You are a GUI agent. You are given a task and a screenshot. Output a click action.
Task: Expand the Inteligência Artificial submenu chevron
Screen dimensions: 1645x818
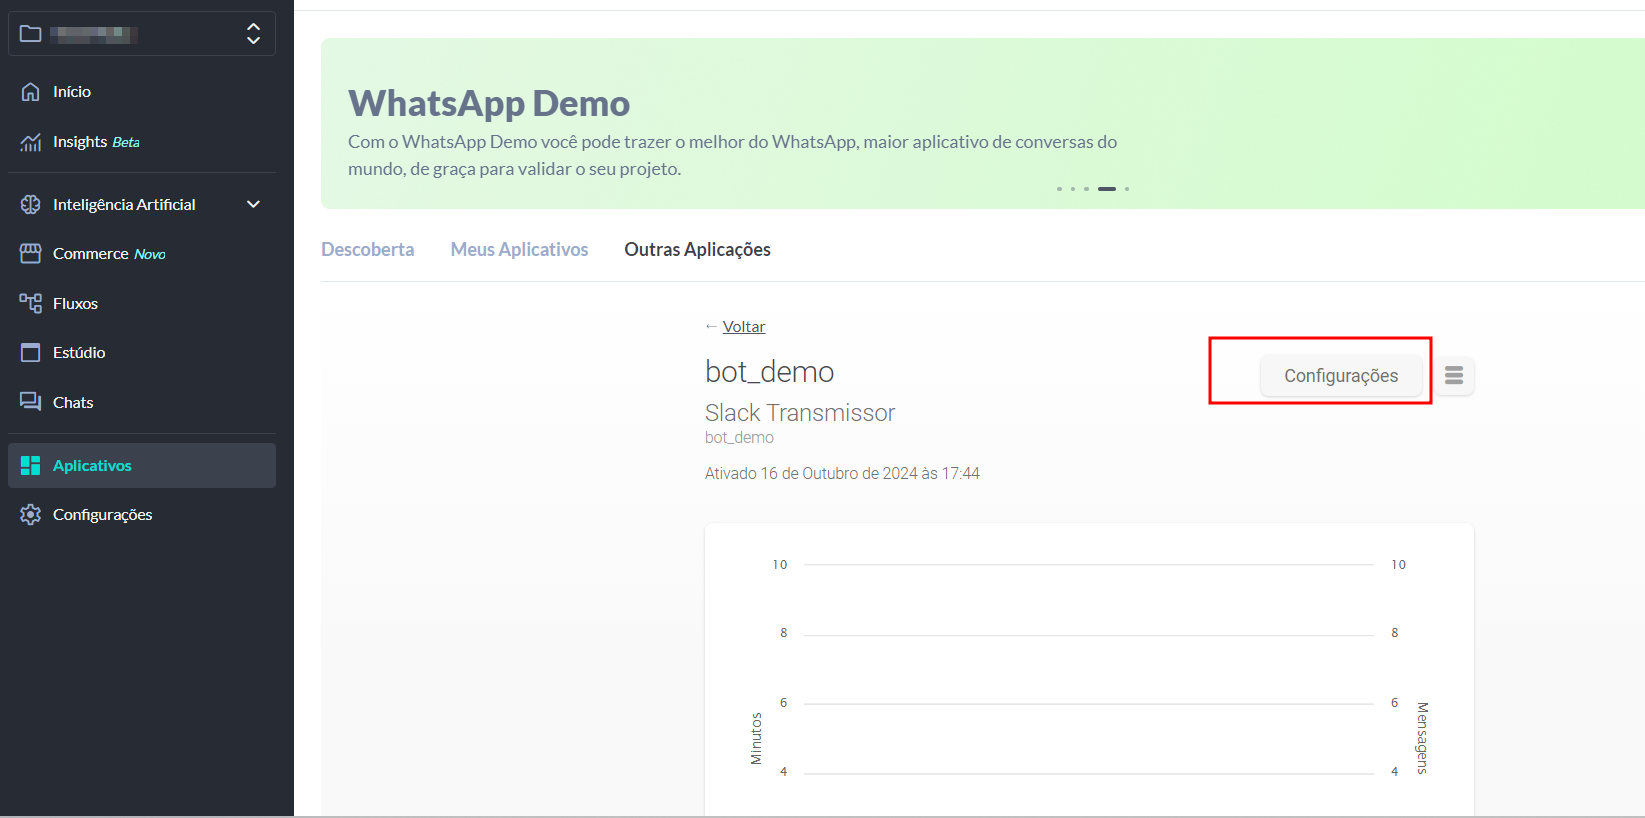(253, 204)
